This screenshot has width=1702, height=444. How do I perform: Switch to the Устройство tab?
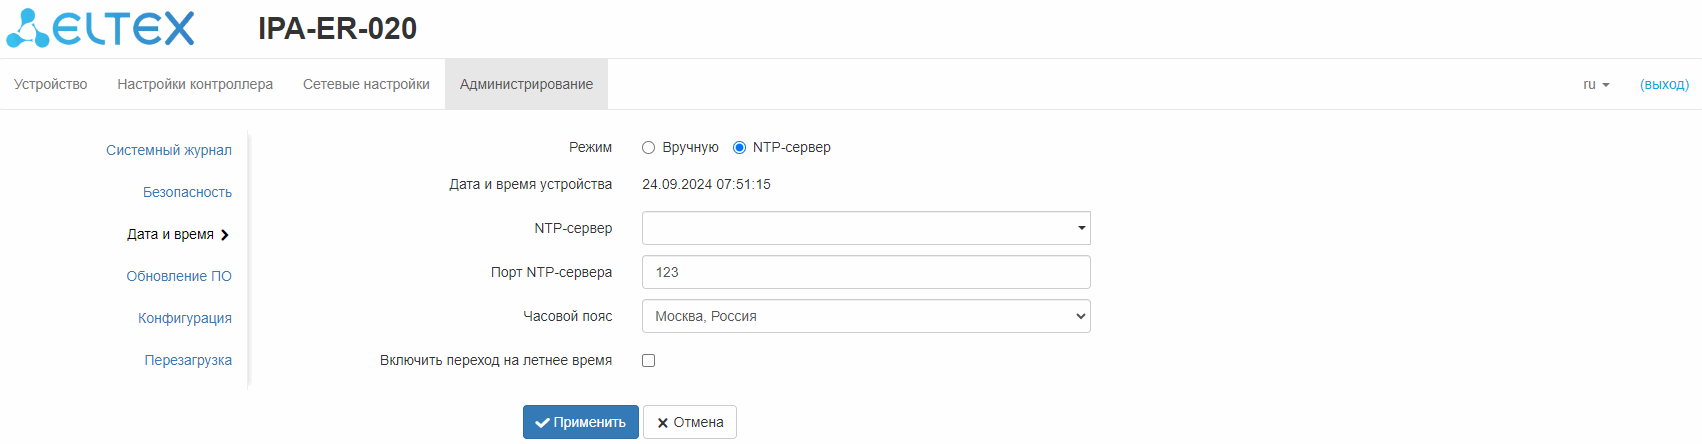(x=51, y=85)
